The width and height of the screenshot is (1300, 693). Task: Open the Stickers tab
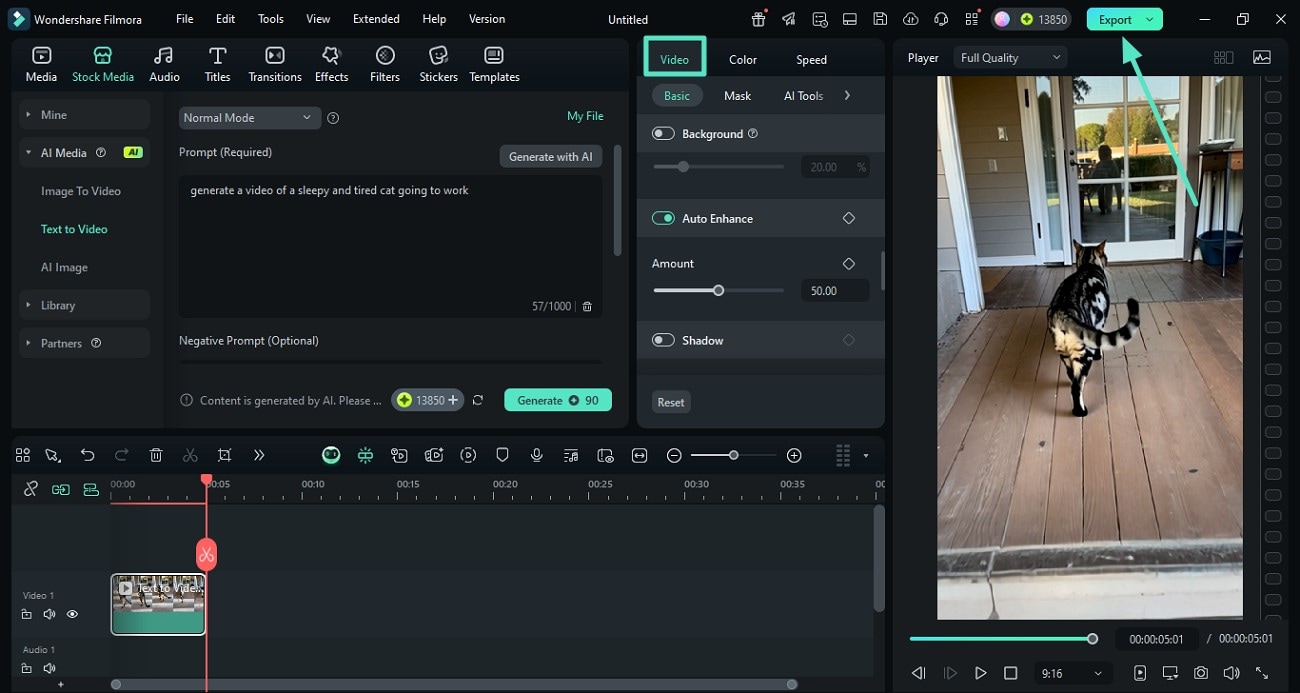438,64
